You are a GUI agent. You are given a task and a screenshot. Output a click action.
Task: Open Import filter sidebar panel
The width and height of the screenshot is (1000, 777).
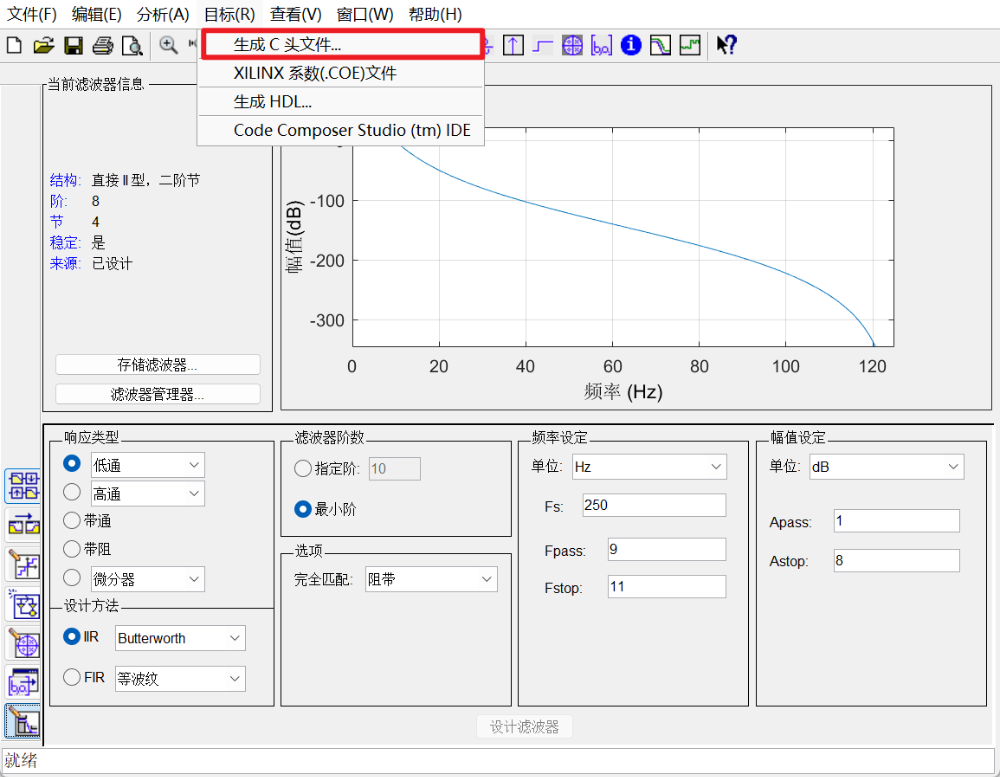(24, 683)
